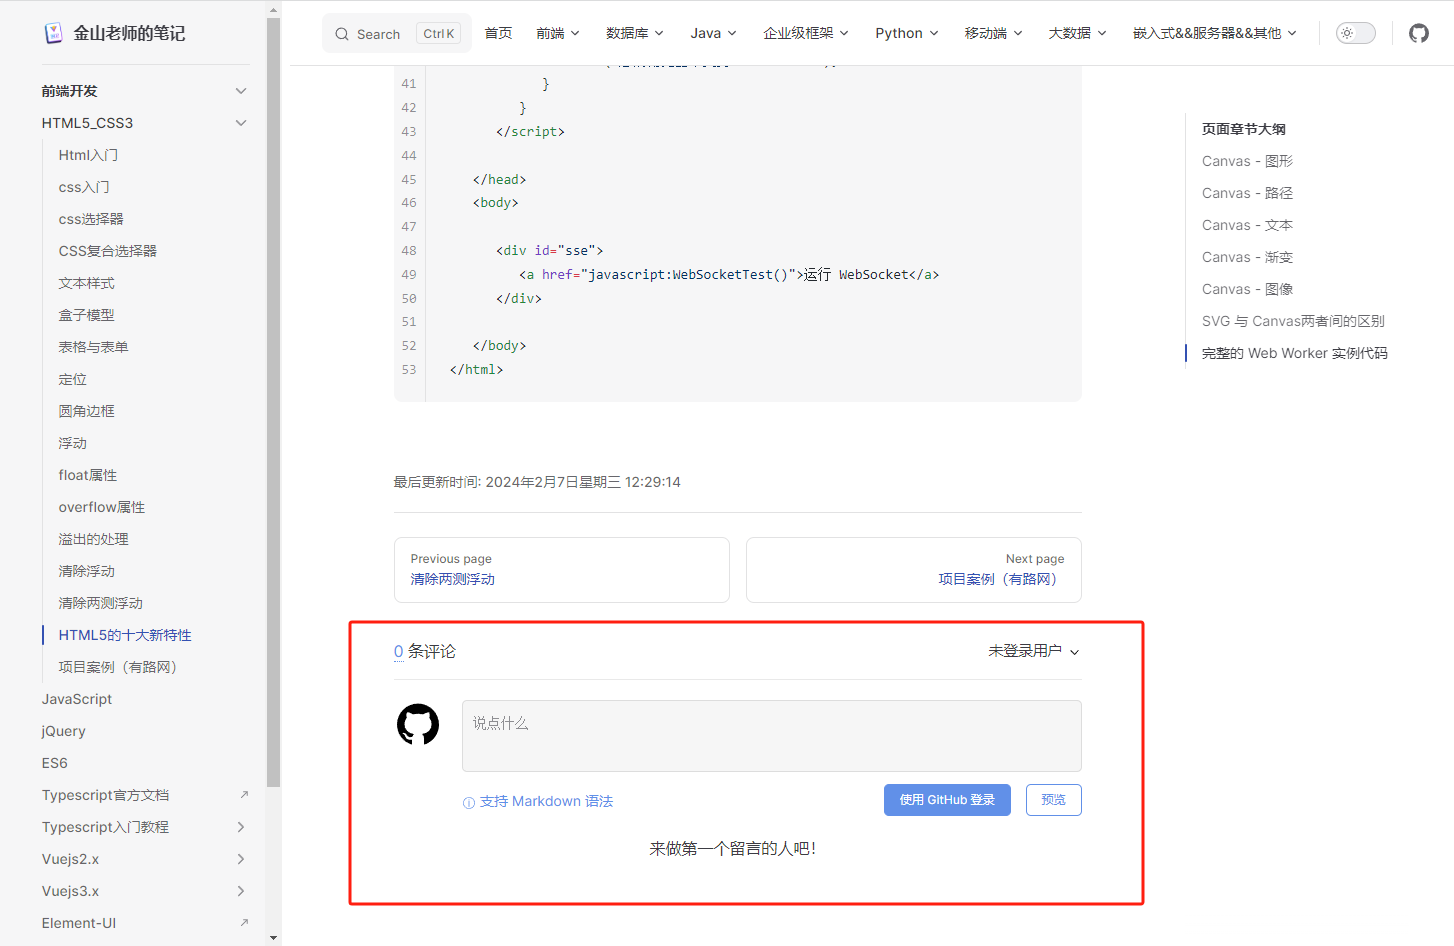Open overflow属性 in the sidebar
Image resolution: width=1454 pixels, height=946 pixels.
tap(102, 507)
